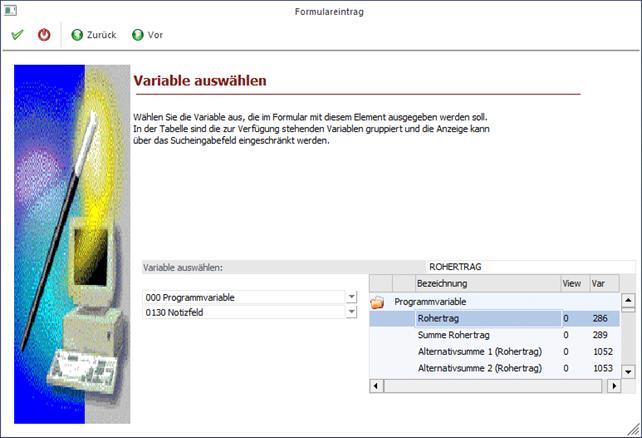This screenshot has height=438, width=642.
Task: Click the Programmvariable folder icon
Action: [377, 302]
